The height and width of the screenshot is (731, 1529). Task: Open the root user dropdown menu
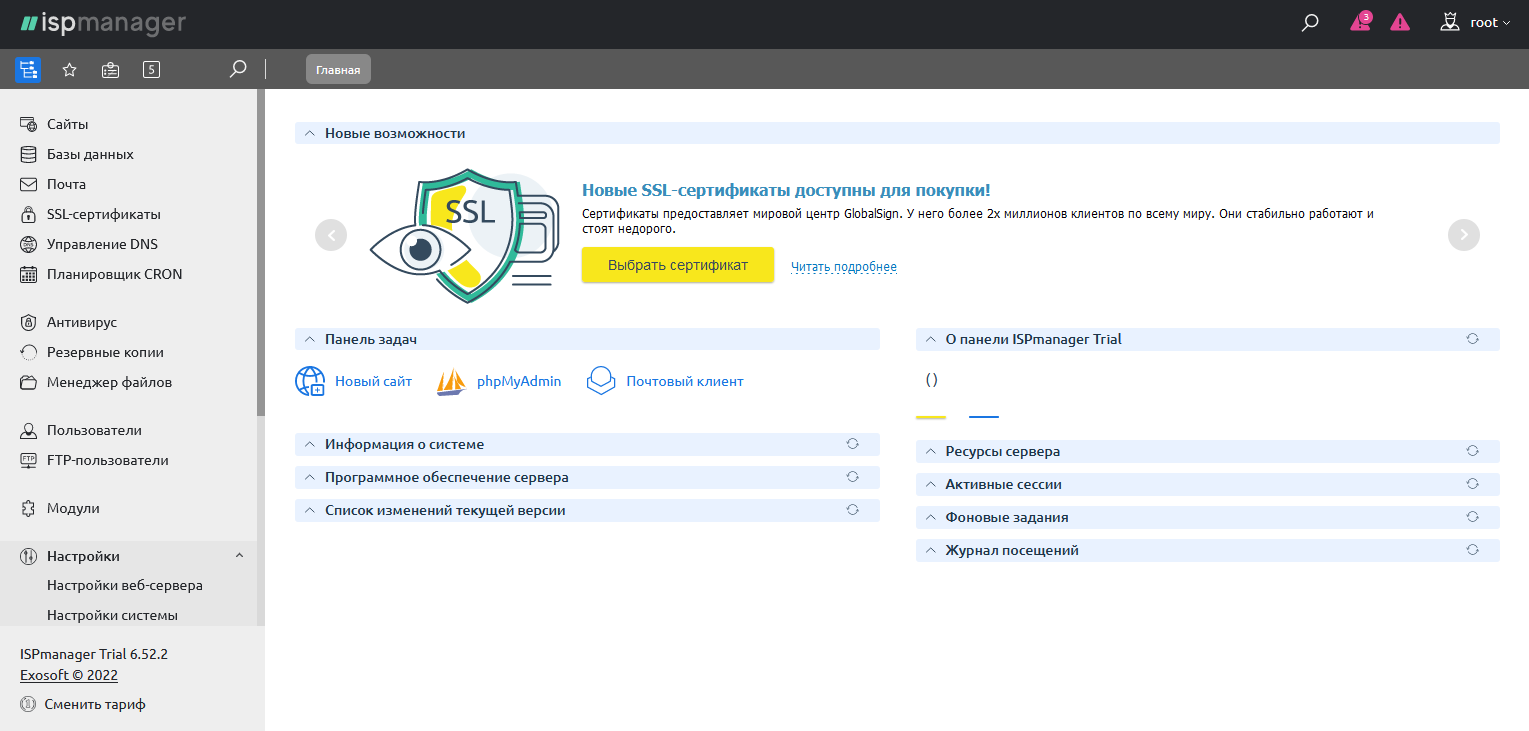[x=1490, y=22]
